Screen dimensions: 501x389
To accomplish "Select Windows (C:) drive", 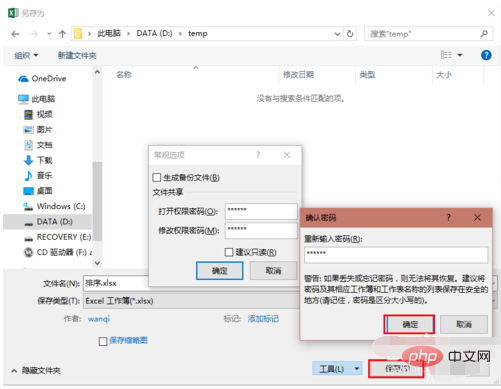I will 54,206.
